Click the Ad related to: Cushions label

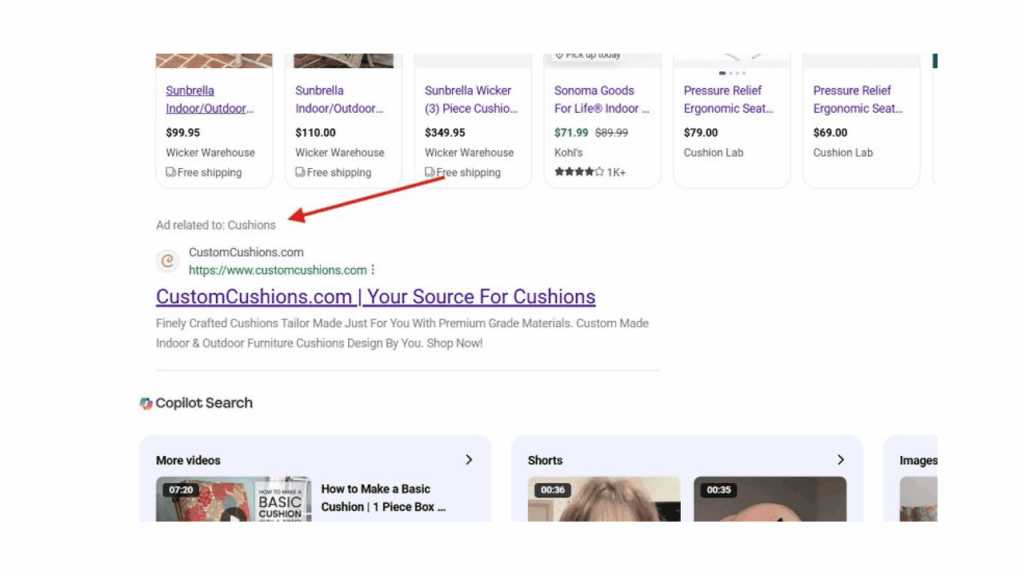(x=216, y=225)
